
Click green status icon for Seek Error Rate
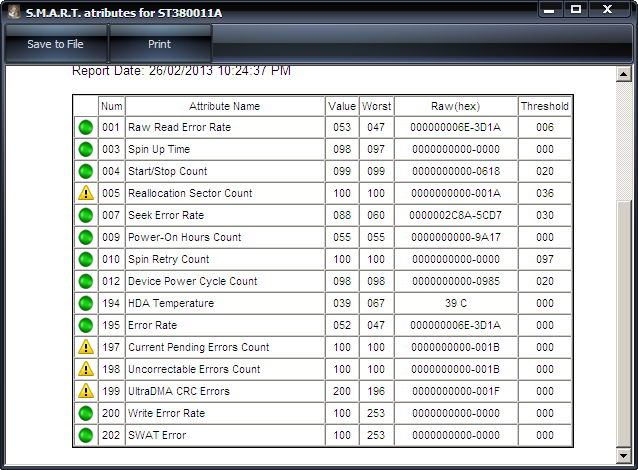[86, 215]
